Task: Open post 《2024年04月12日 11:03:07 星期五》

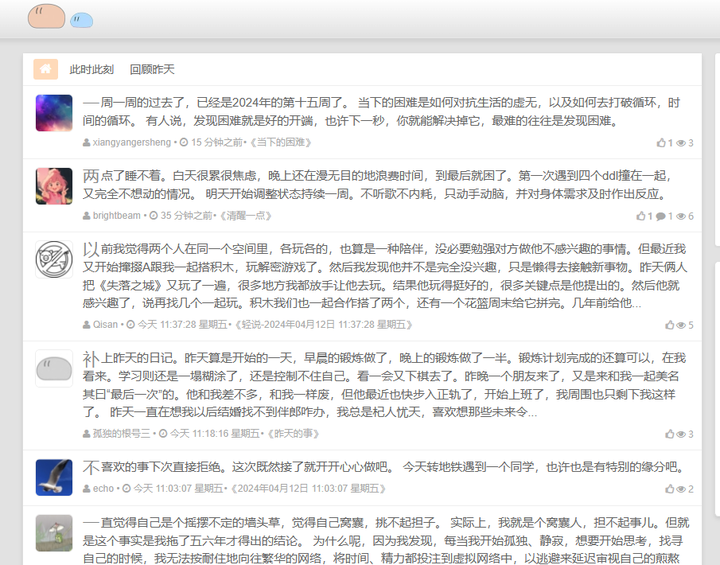Action: coord(309,488)
